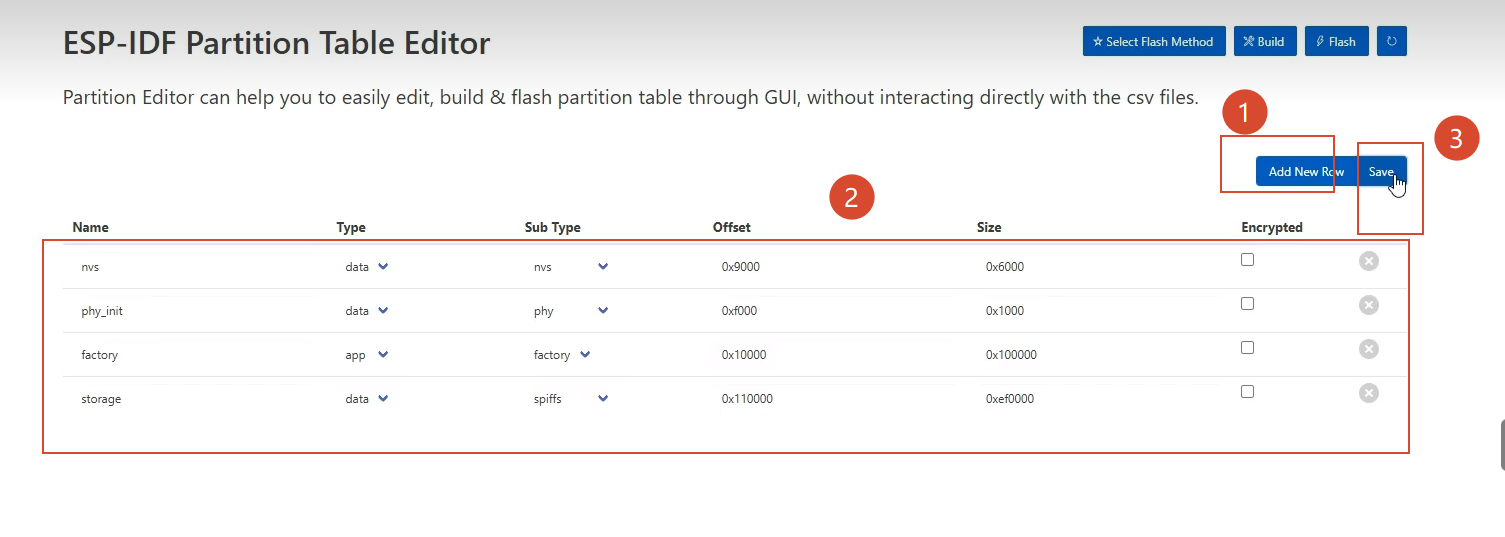The height and width of the screenshot is (537, 1505).
Task: Expand Type dropdown in storage row
Action: pyautogui.click(x=366, y=399)
